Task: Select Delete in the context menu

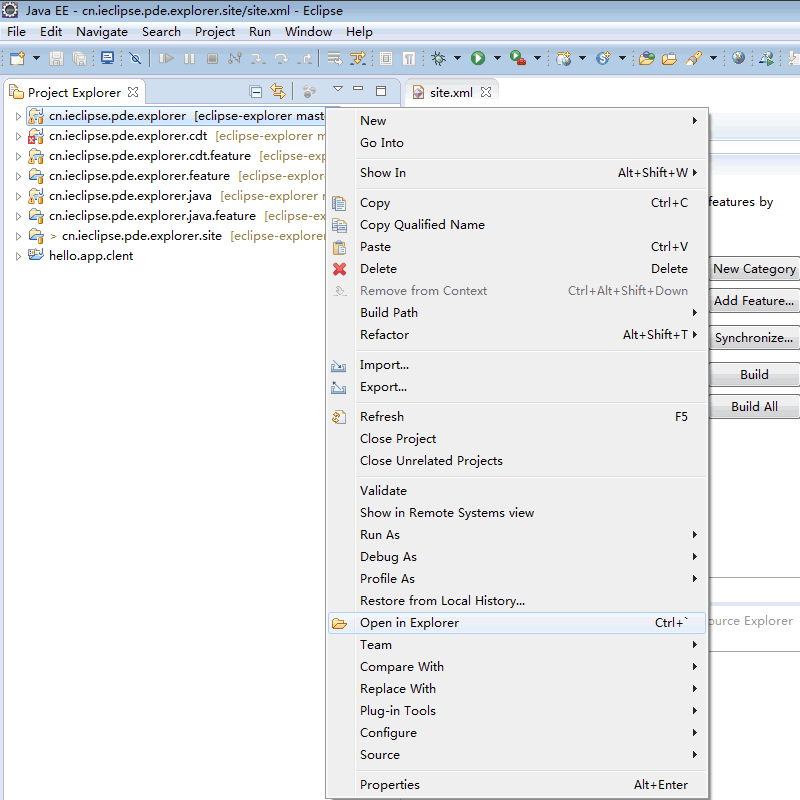Action: (x=517, y=269)
